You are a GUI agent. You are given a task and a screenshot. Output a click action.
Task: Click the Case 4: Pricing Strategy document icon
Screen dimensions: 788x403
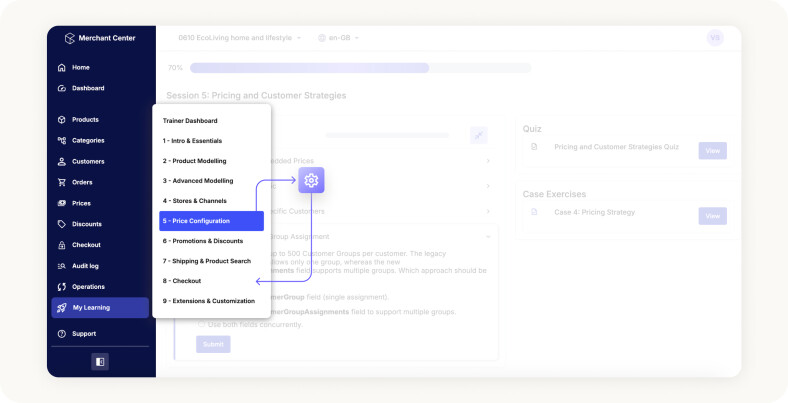[x=534, y=212]
